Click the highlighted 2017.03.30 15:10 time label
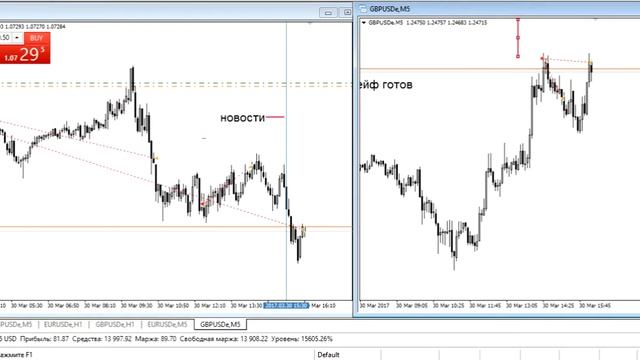The width and height of the screenshot is (640, 360). click(x=287, y=305)
